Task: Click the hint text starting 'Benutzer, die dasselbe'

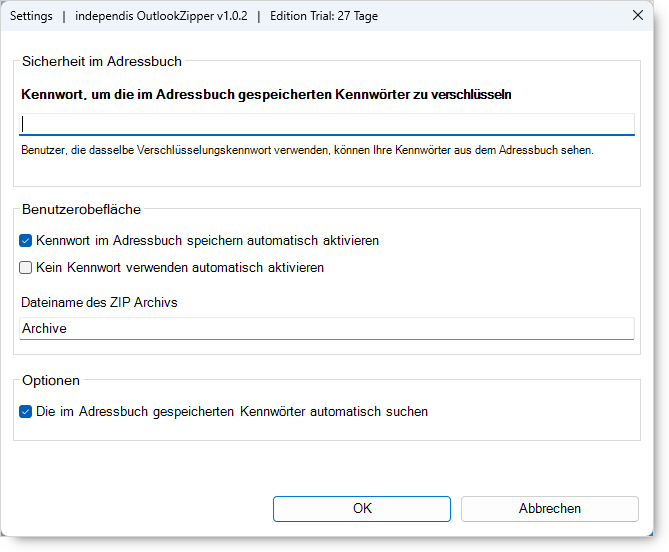Action: point(307,150)
